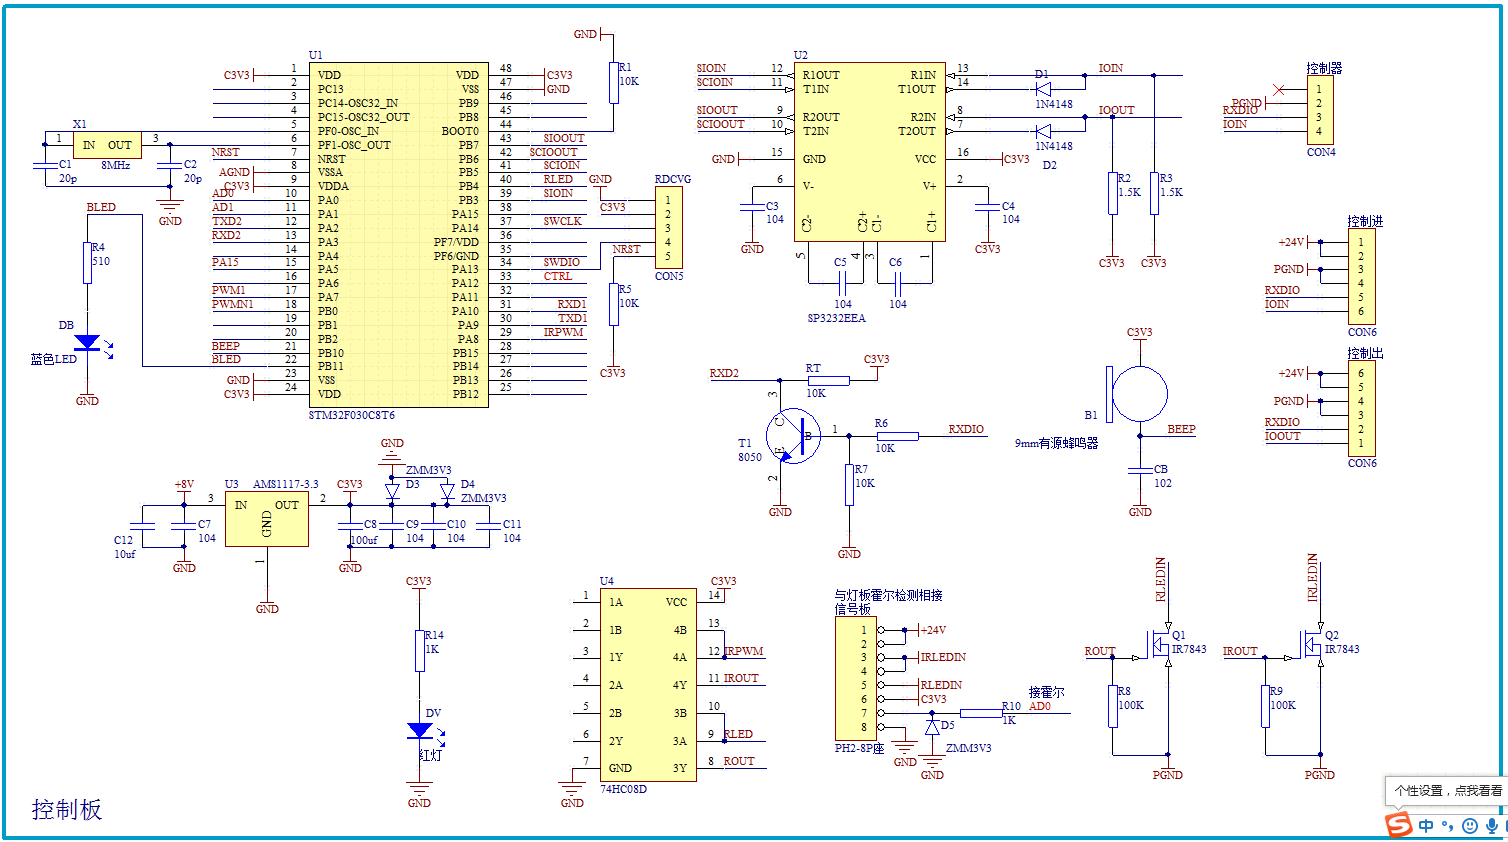
Task: Click the 控制板 sheet title text
Action: (x=66, y=809)
